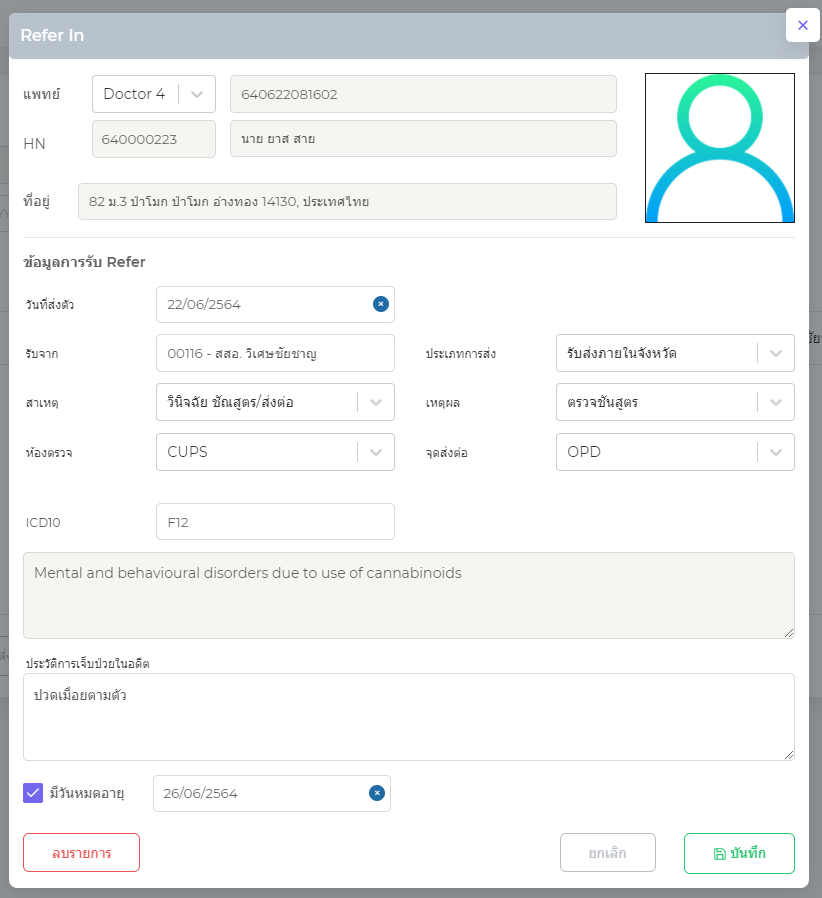
Task: Clear the วันที่ส่งตัว date value
Action: pyautogui.click(x=381, y=304)
